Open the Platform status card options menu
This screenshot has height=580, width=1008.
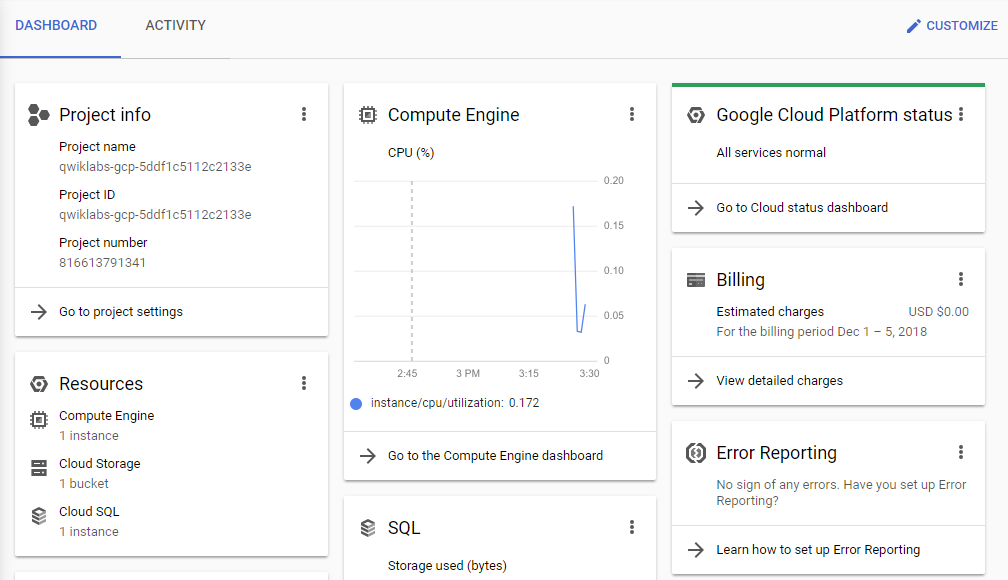point(961,114)
